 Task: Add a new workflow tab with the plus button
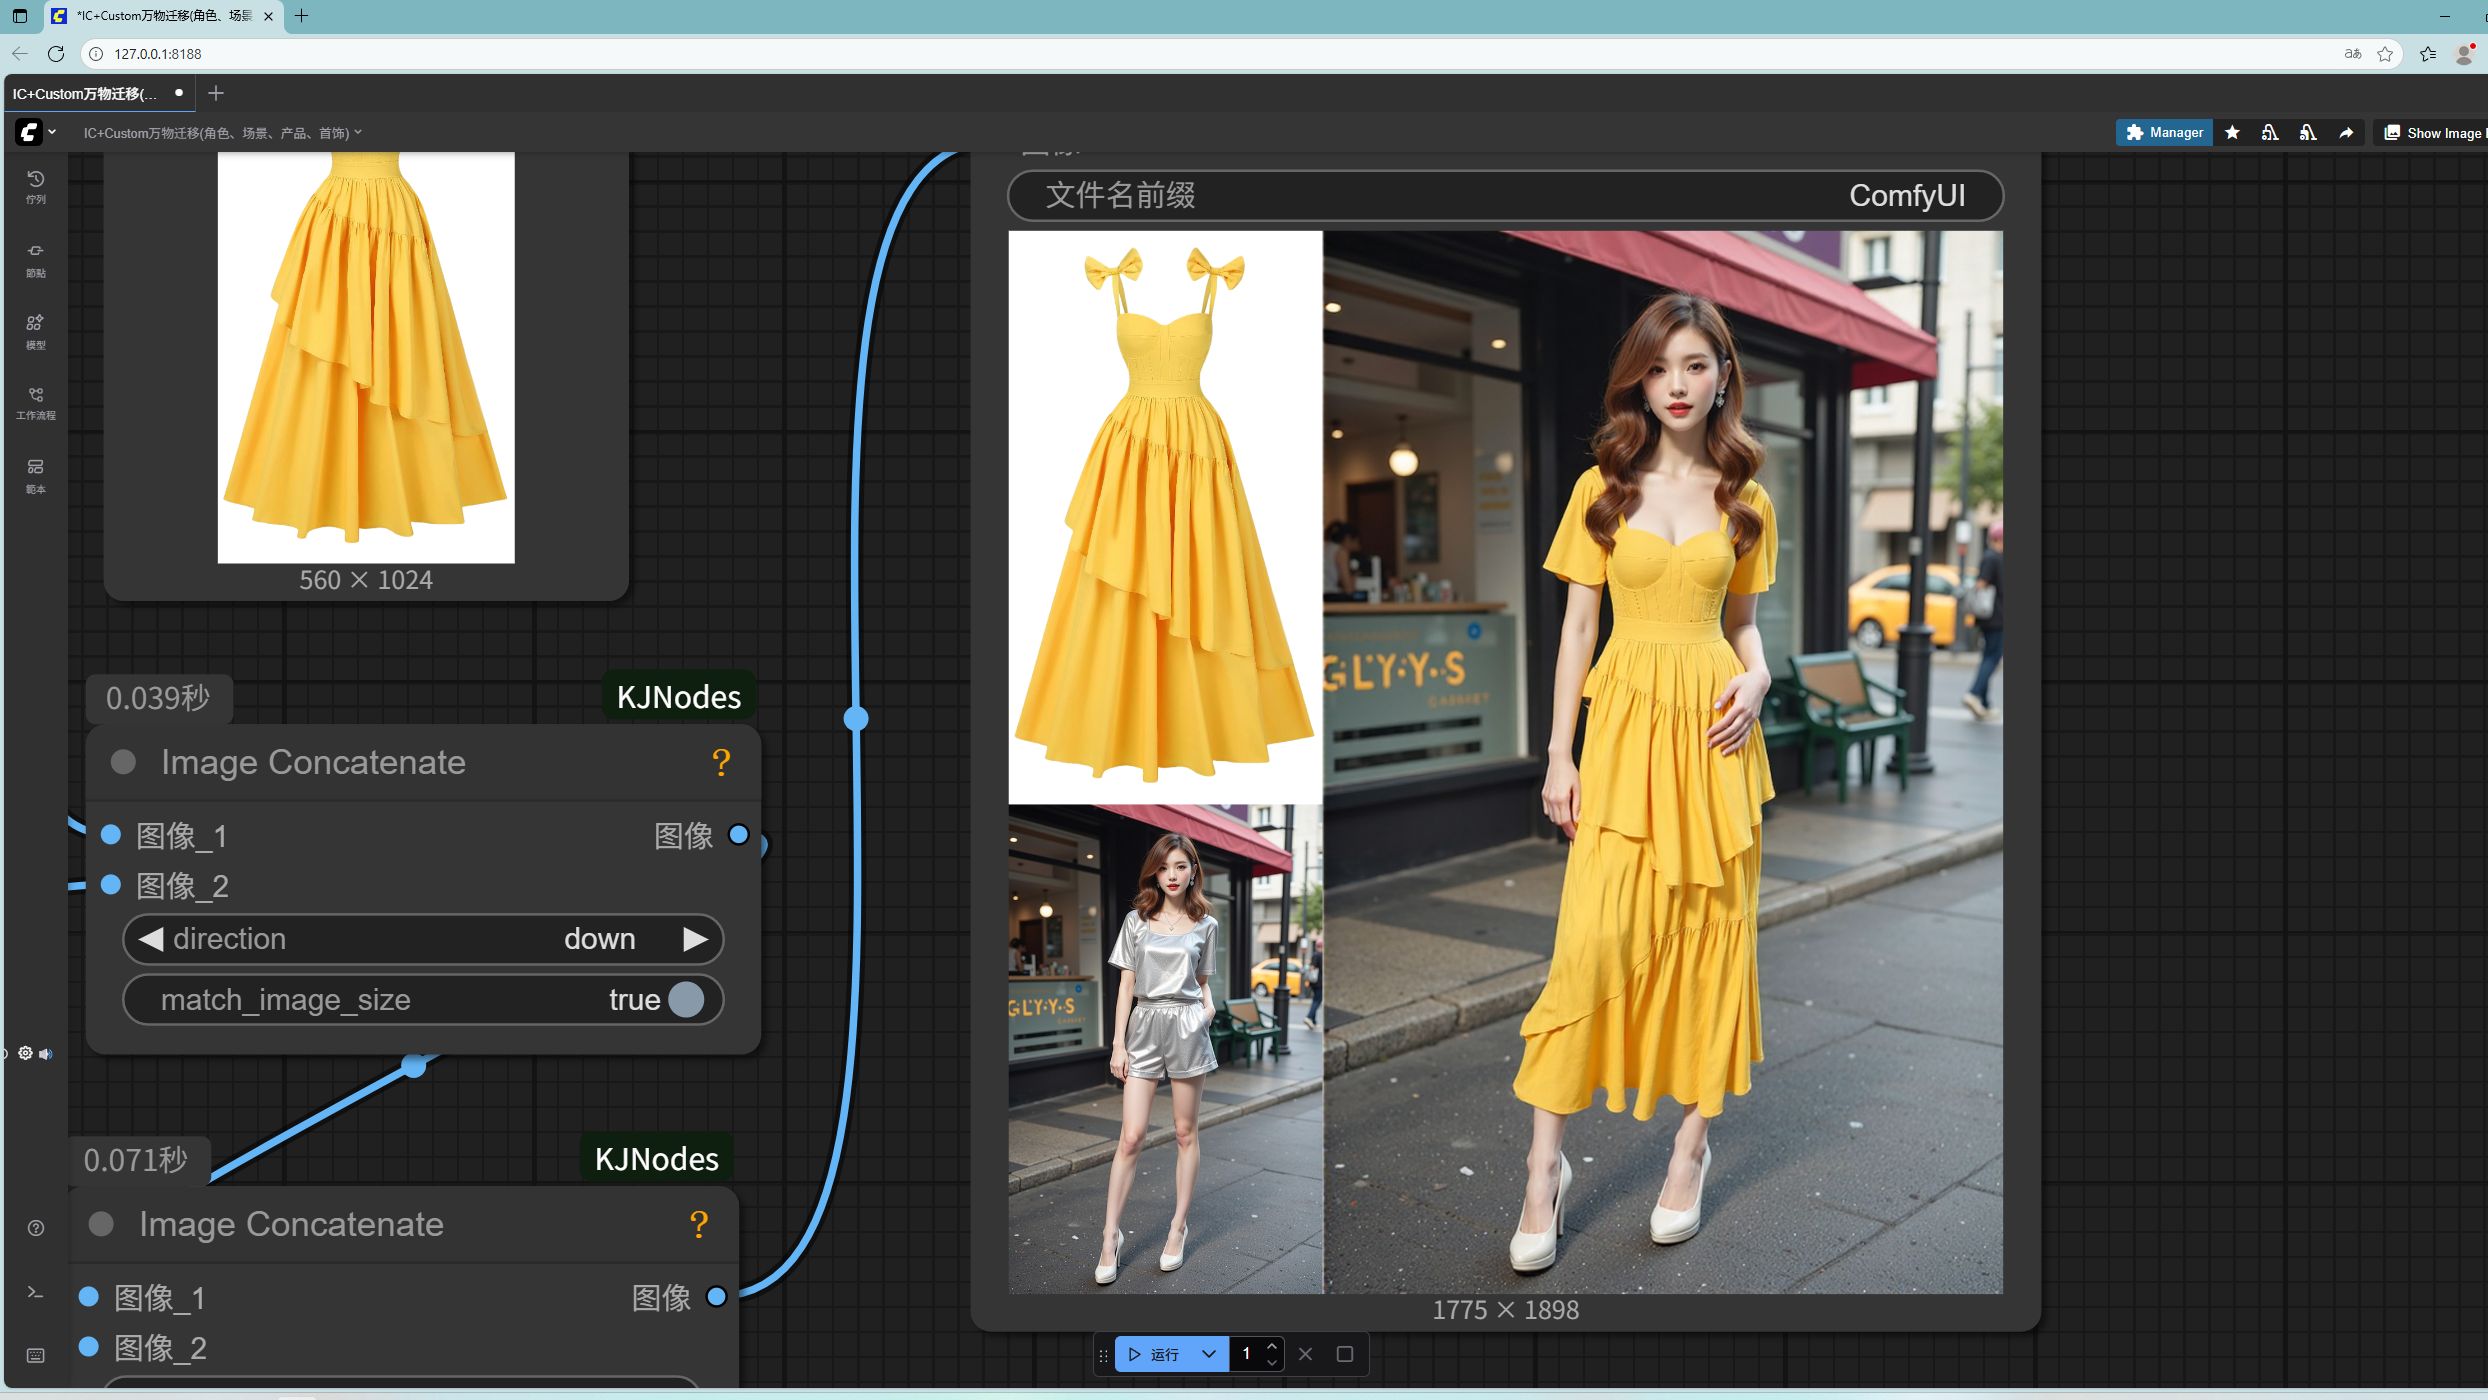(x=216, y=93)
